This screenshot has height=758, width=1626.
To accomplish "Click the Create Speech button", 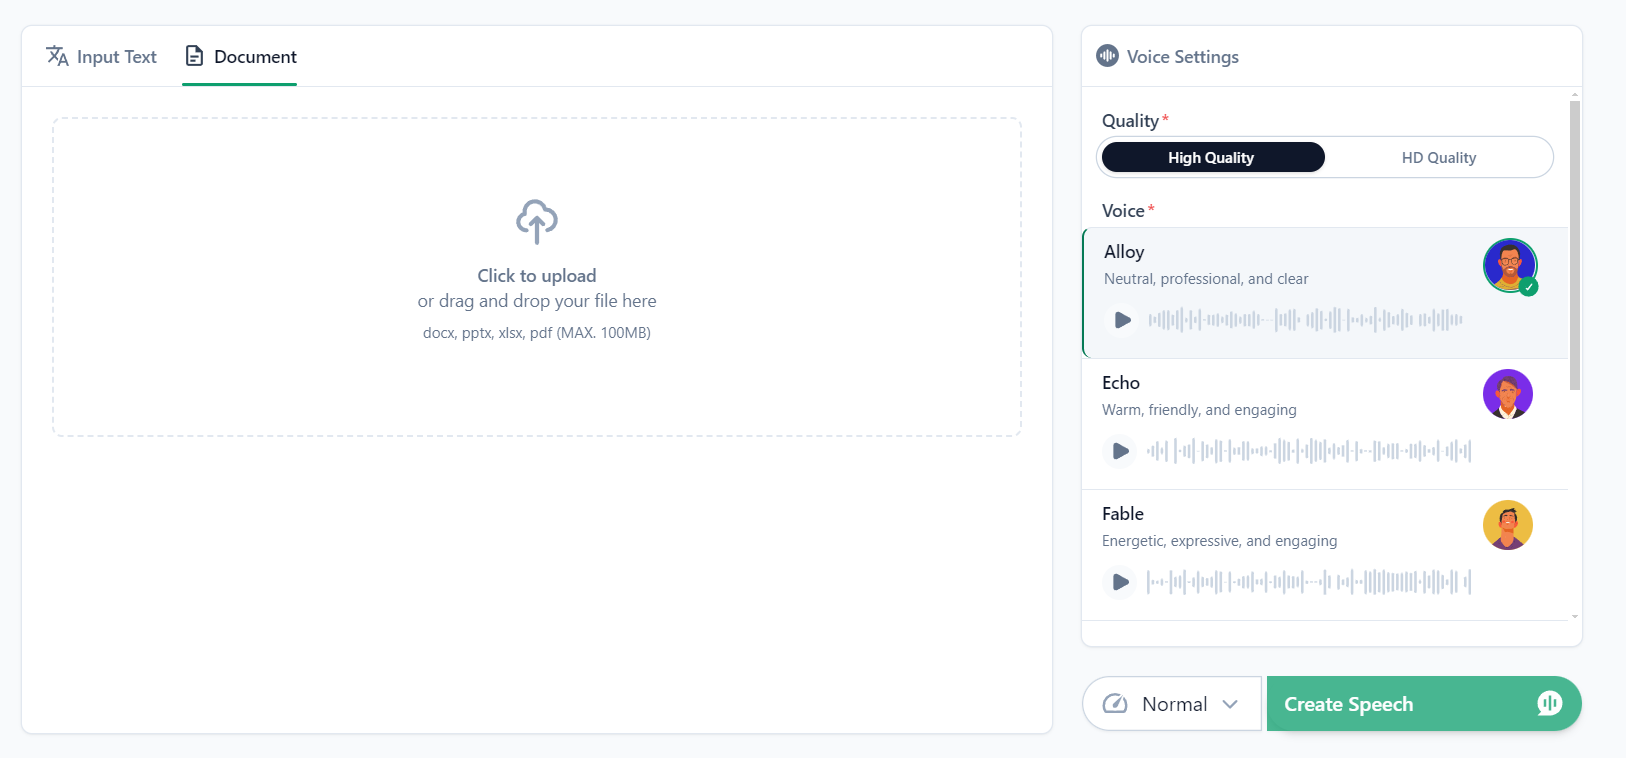I will pos(1348,703).
